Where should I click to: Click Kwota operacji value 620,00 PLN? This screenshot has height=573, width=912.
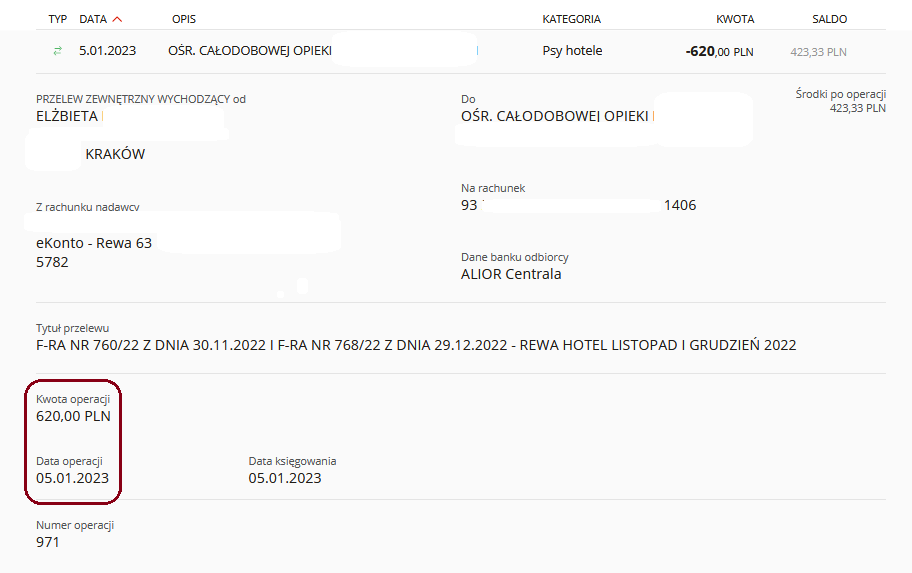[73, 417]
